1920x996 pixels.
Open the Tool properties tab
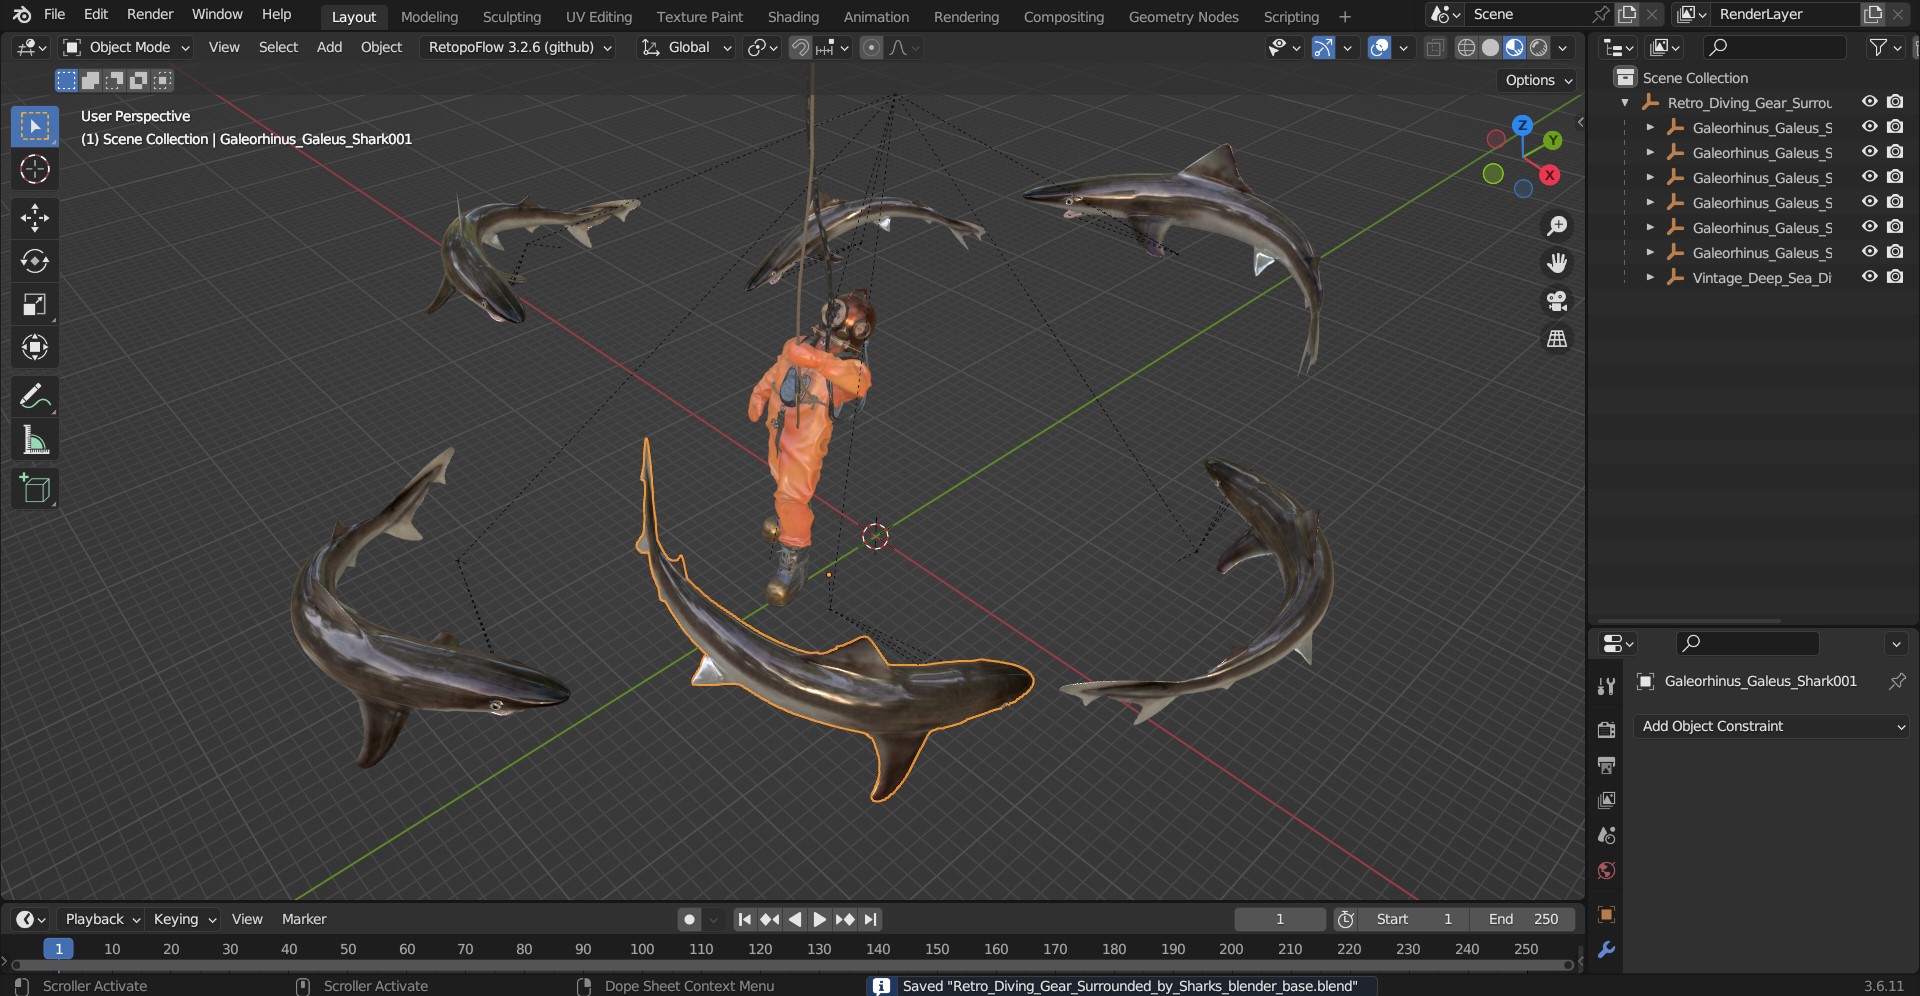click(x=1606, y=686)
